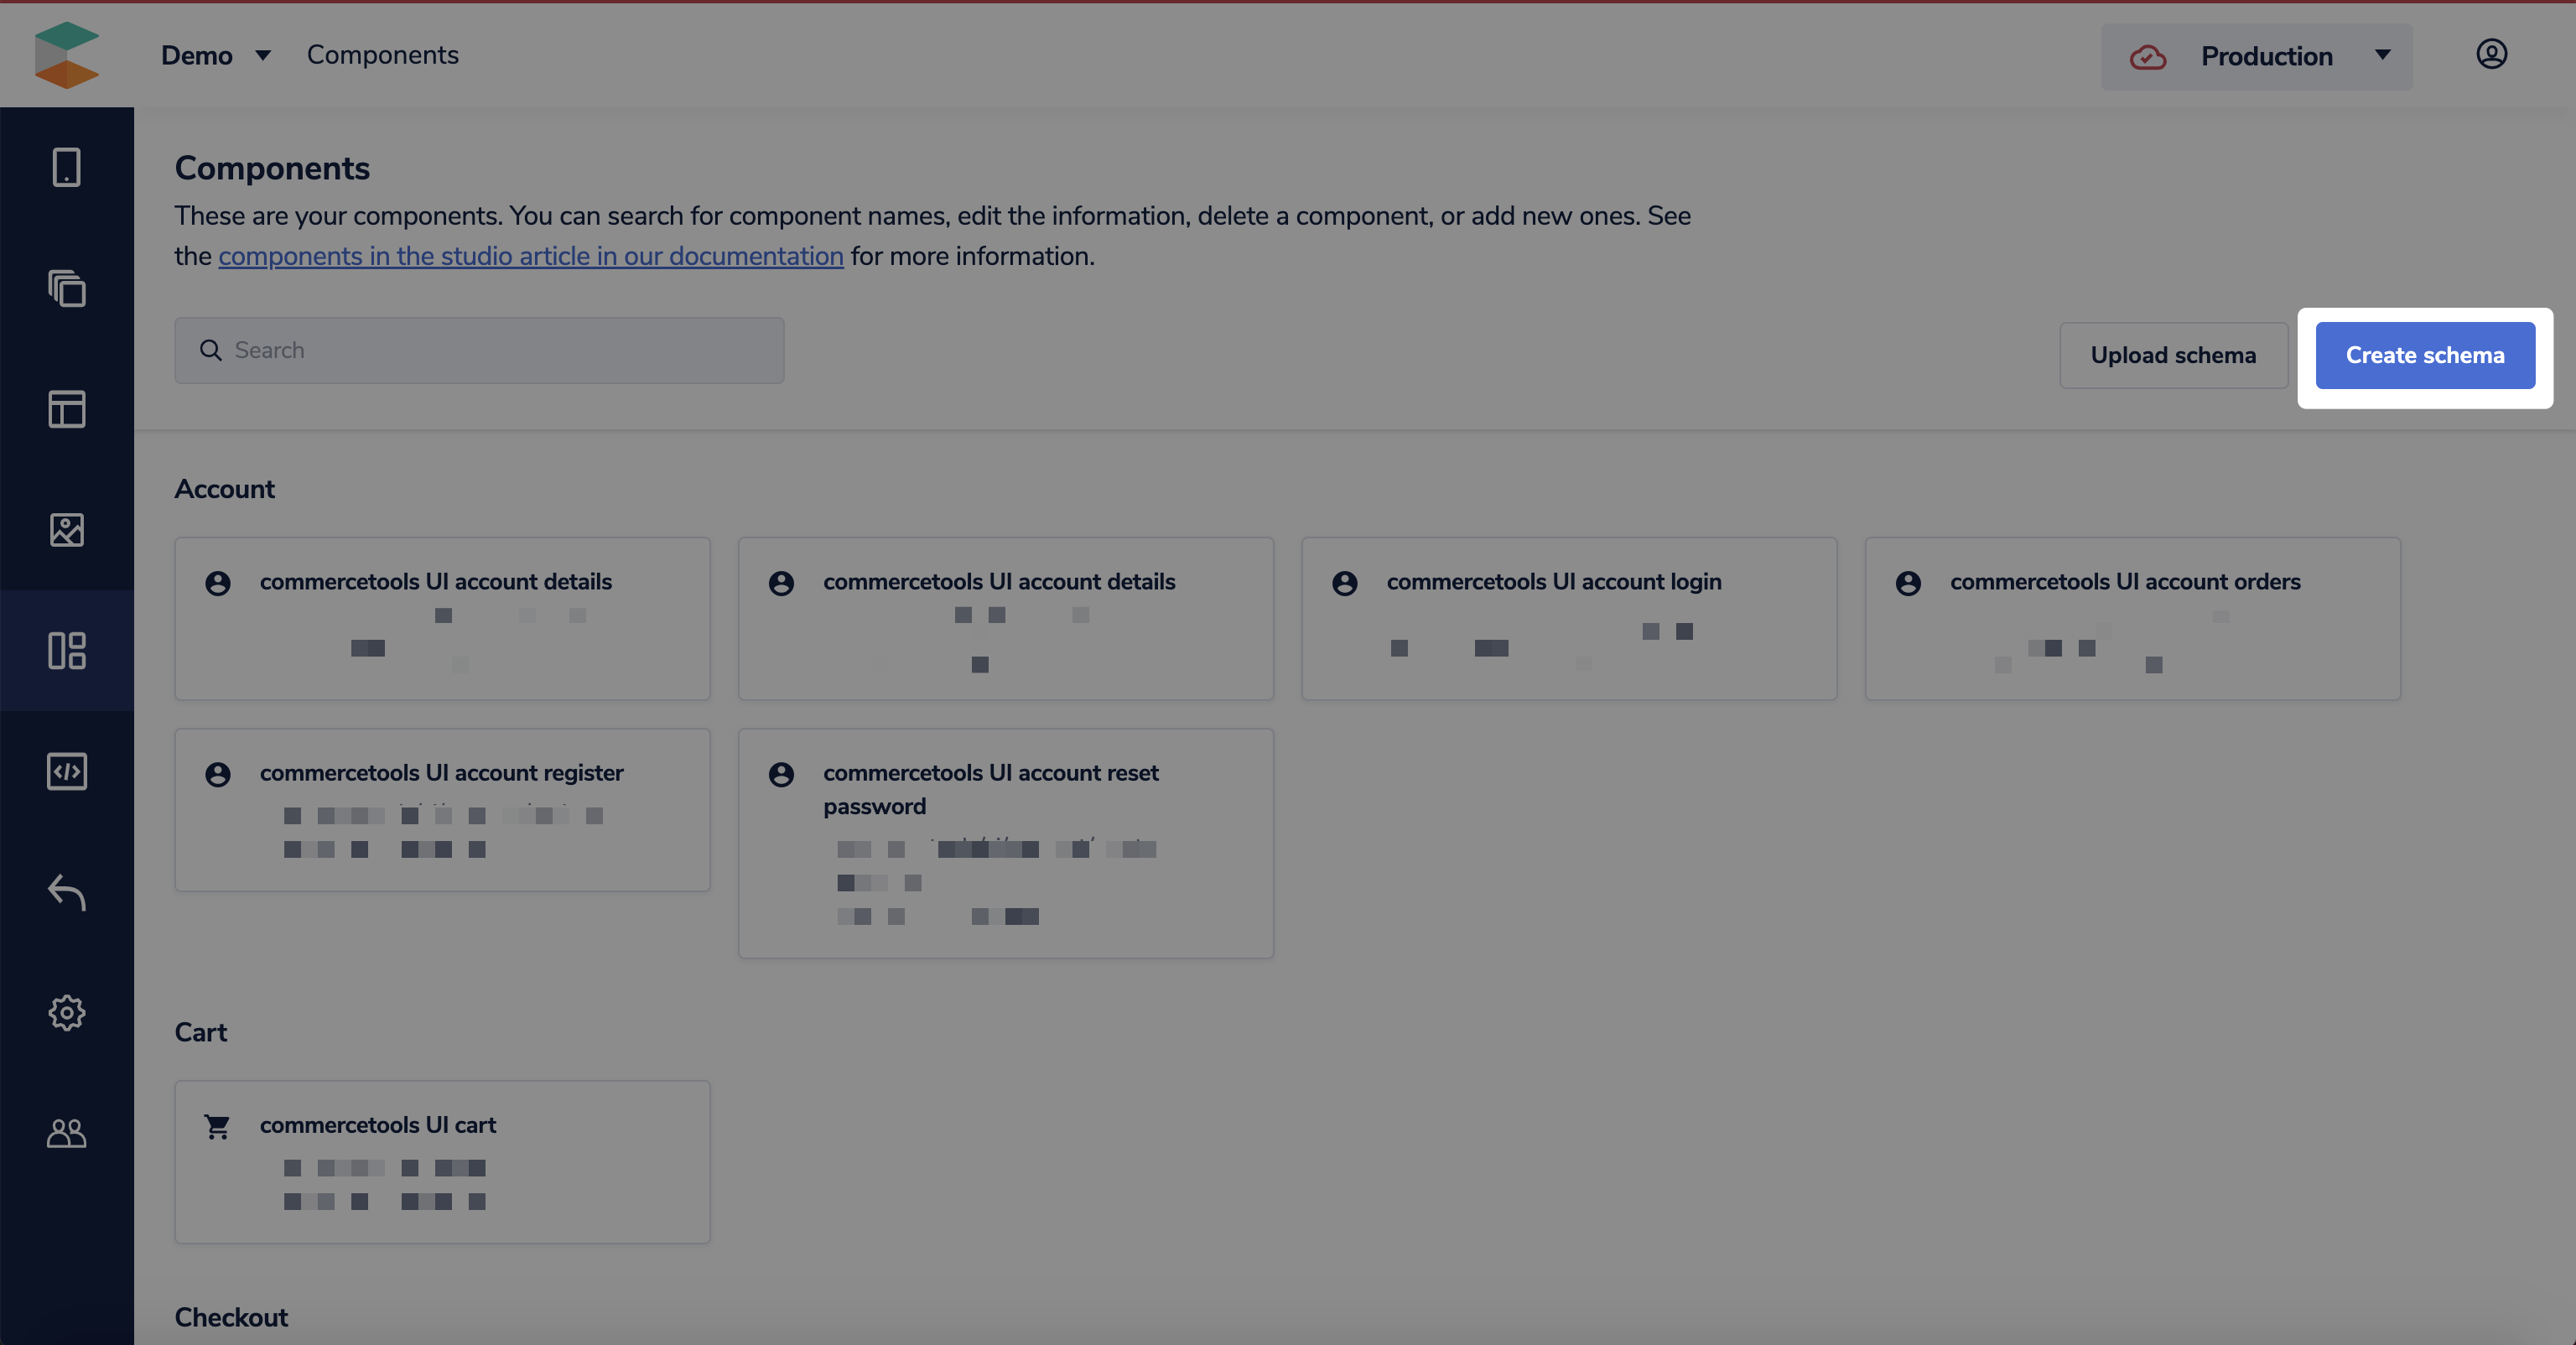Open the users team sidebar icon

[66, 1133]
